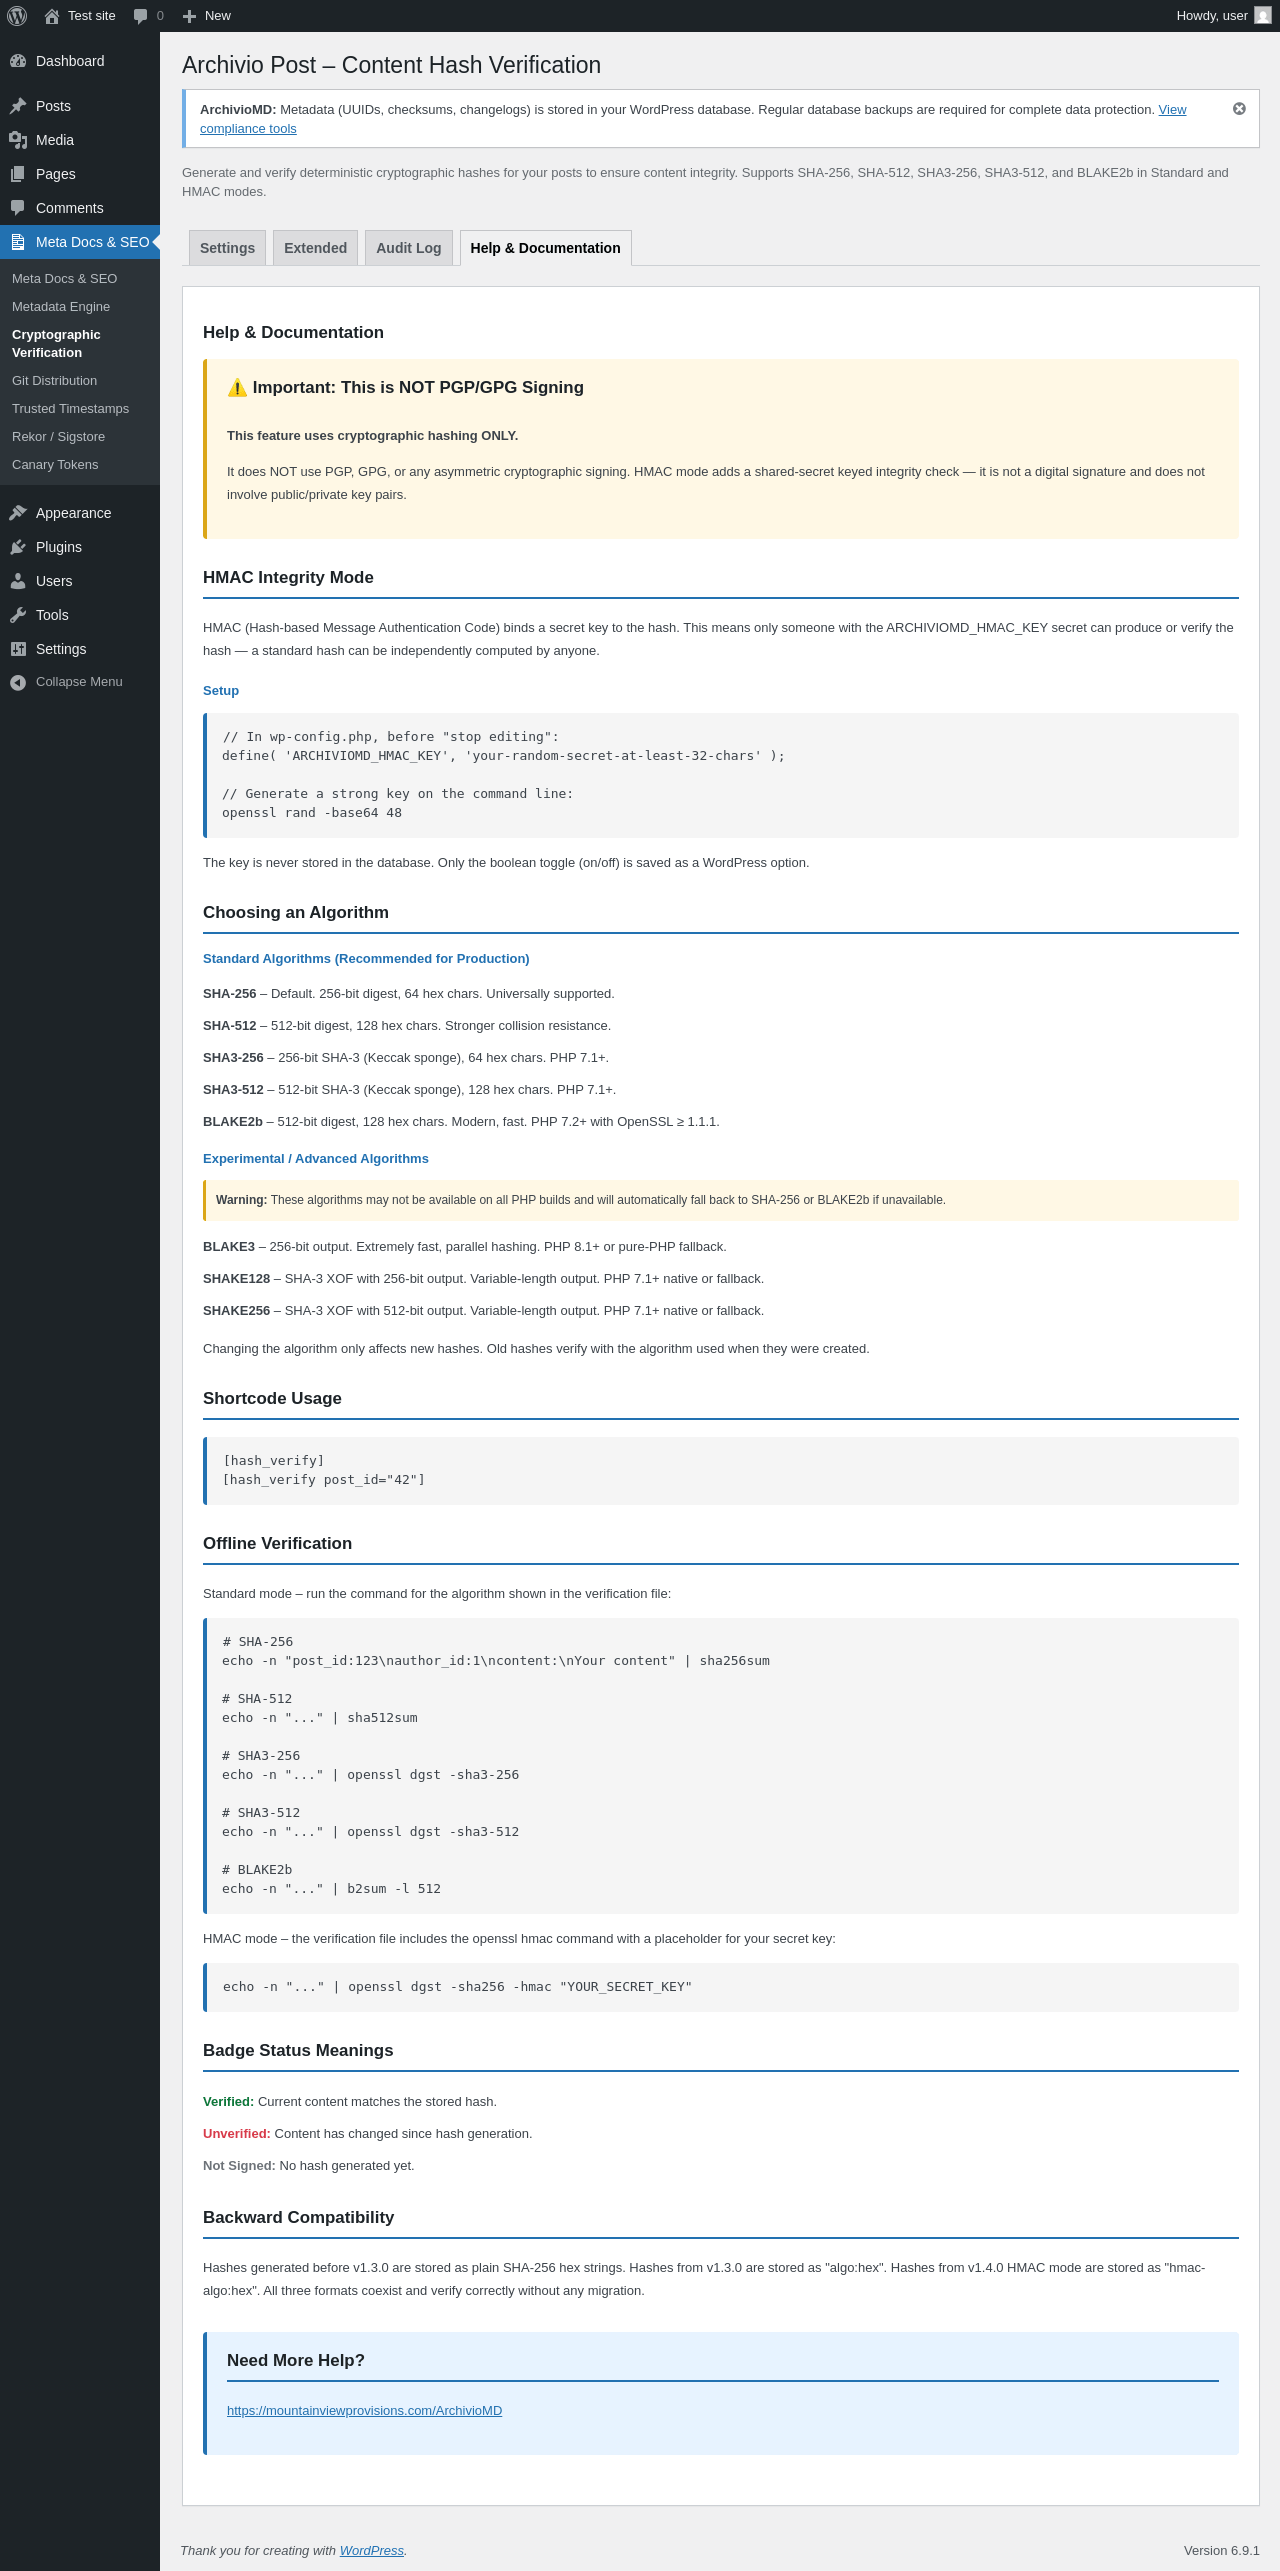This screenshot has width=1280, height=2571.
Task: Select the Extended tab
Action: [x=315, y=248]
